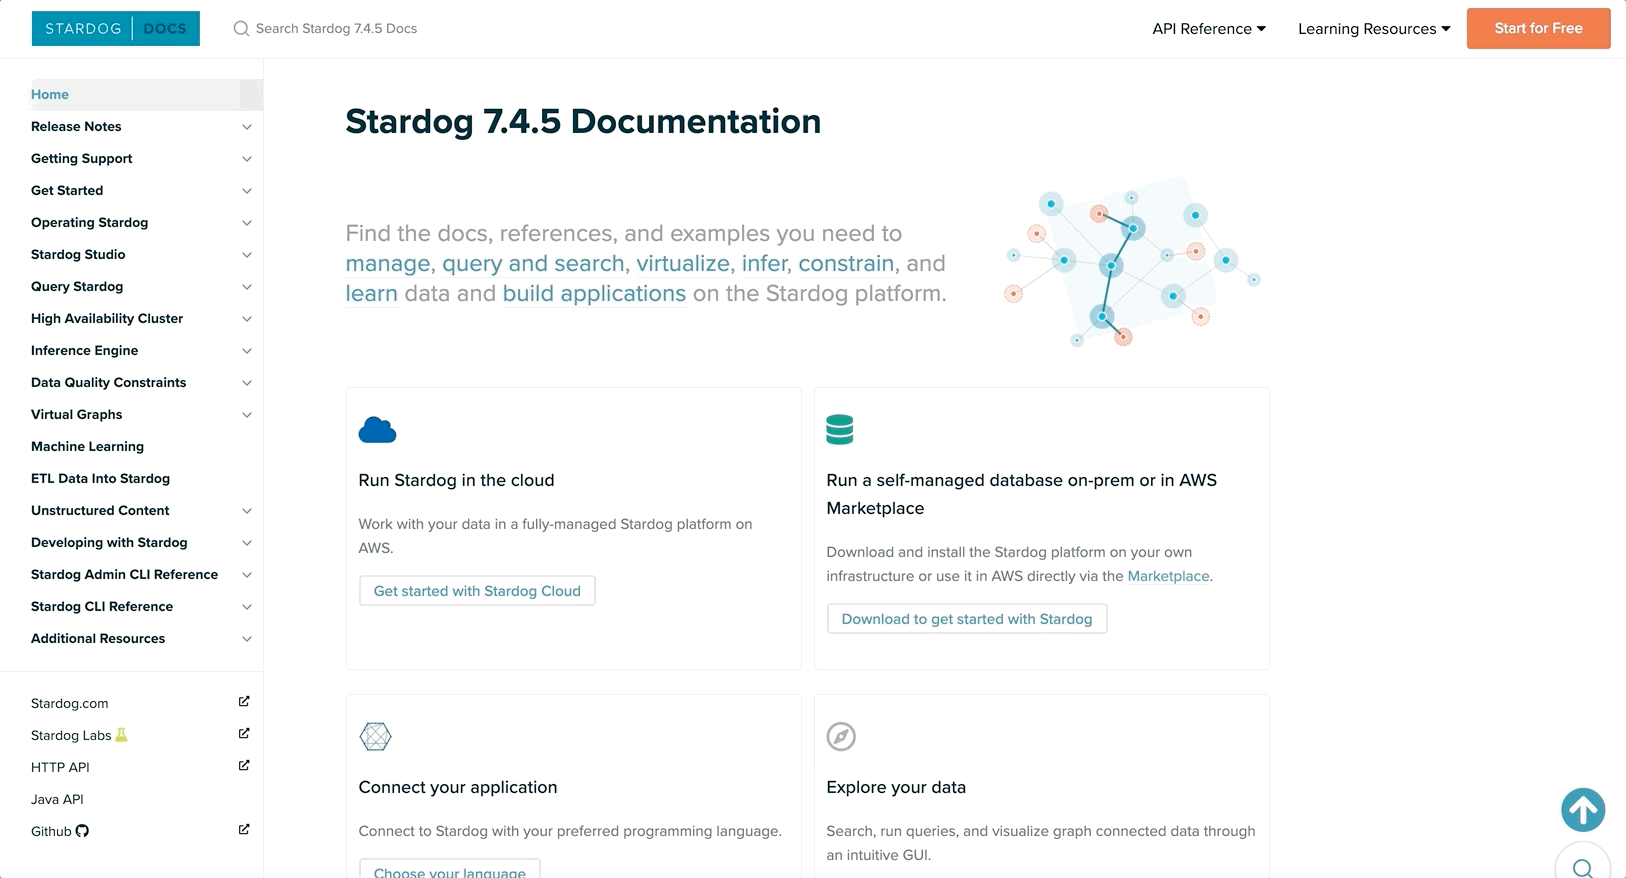Click 'Stardog 7.4.5 Documentation' title
The image size is (1626, 878).
pyautogui.click(x=583, y=121)
